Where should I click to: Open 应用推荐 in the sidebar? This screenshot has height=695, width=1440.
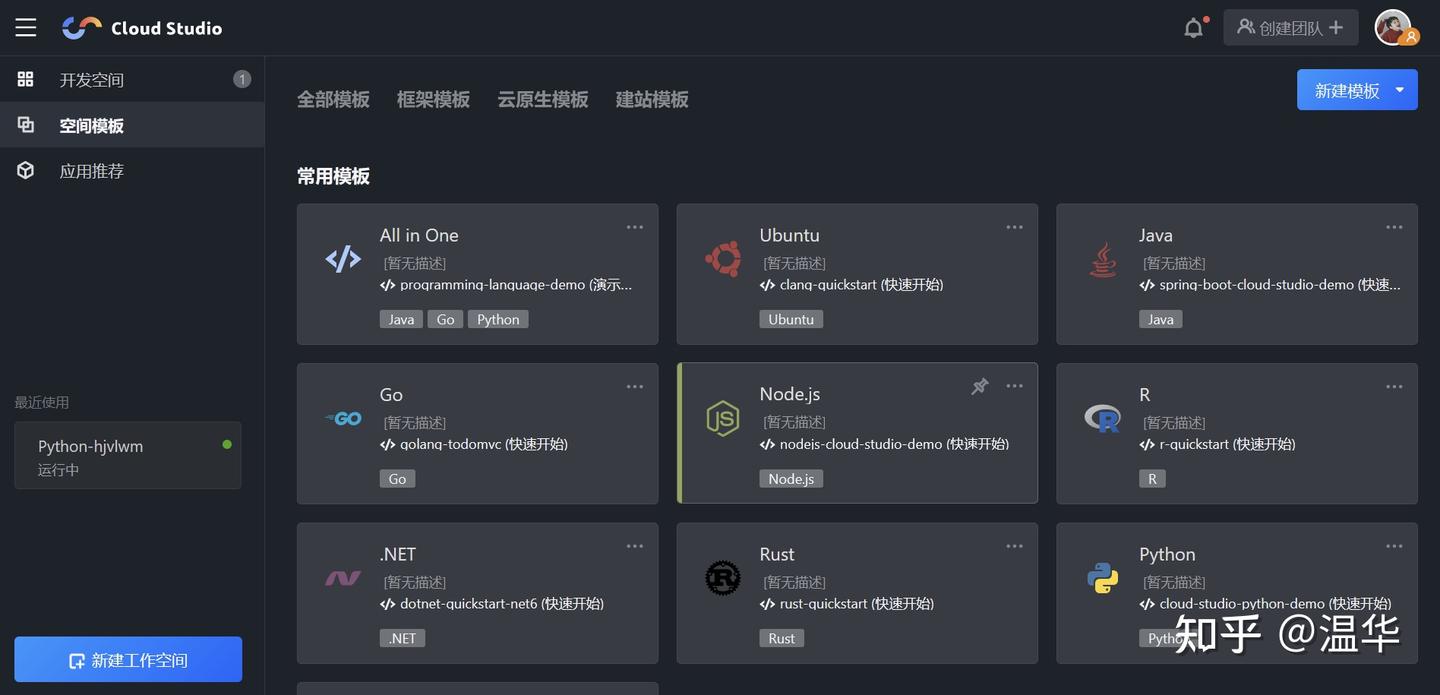[x=132, y=171]
